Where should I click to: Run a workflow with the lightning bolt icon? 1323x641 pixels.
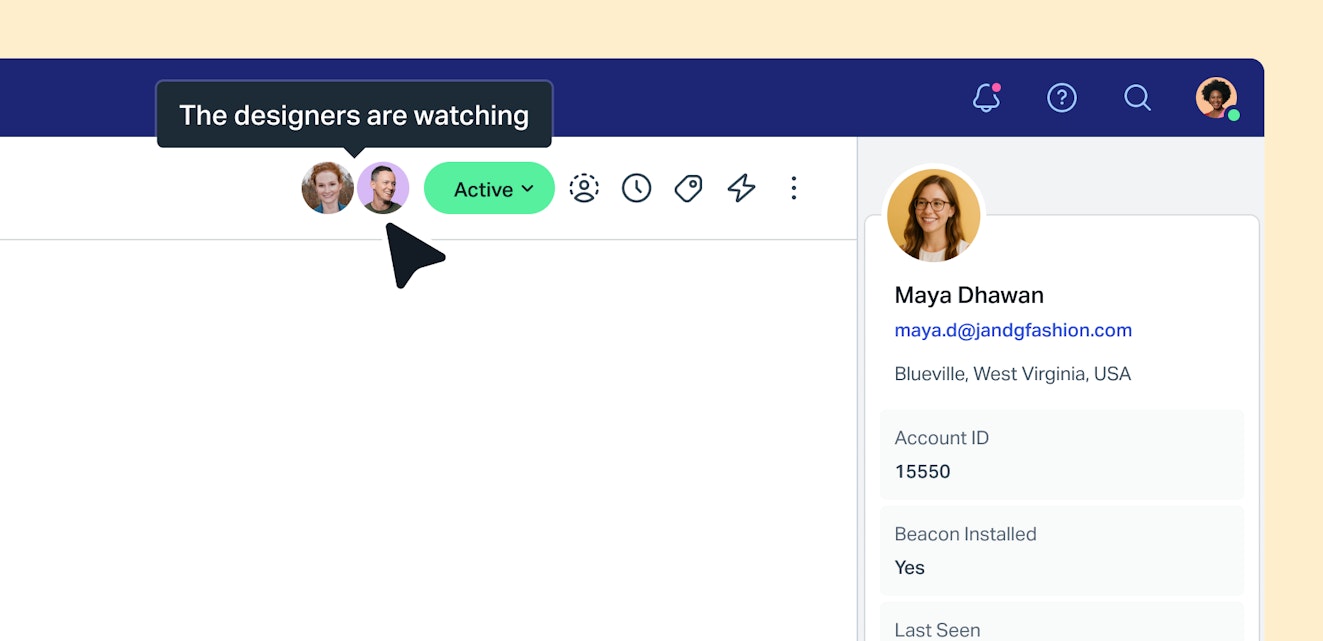(x=741, y=188)
